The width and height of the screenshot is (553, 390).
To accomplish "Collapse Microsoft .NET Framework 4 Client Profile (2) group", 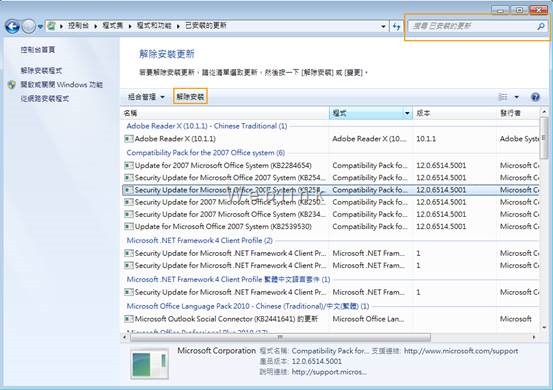I will [x=199, y=240].
